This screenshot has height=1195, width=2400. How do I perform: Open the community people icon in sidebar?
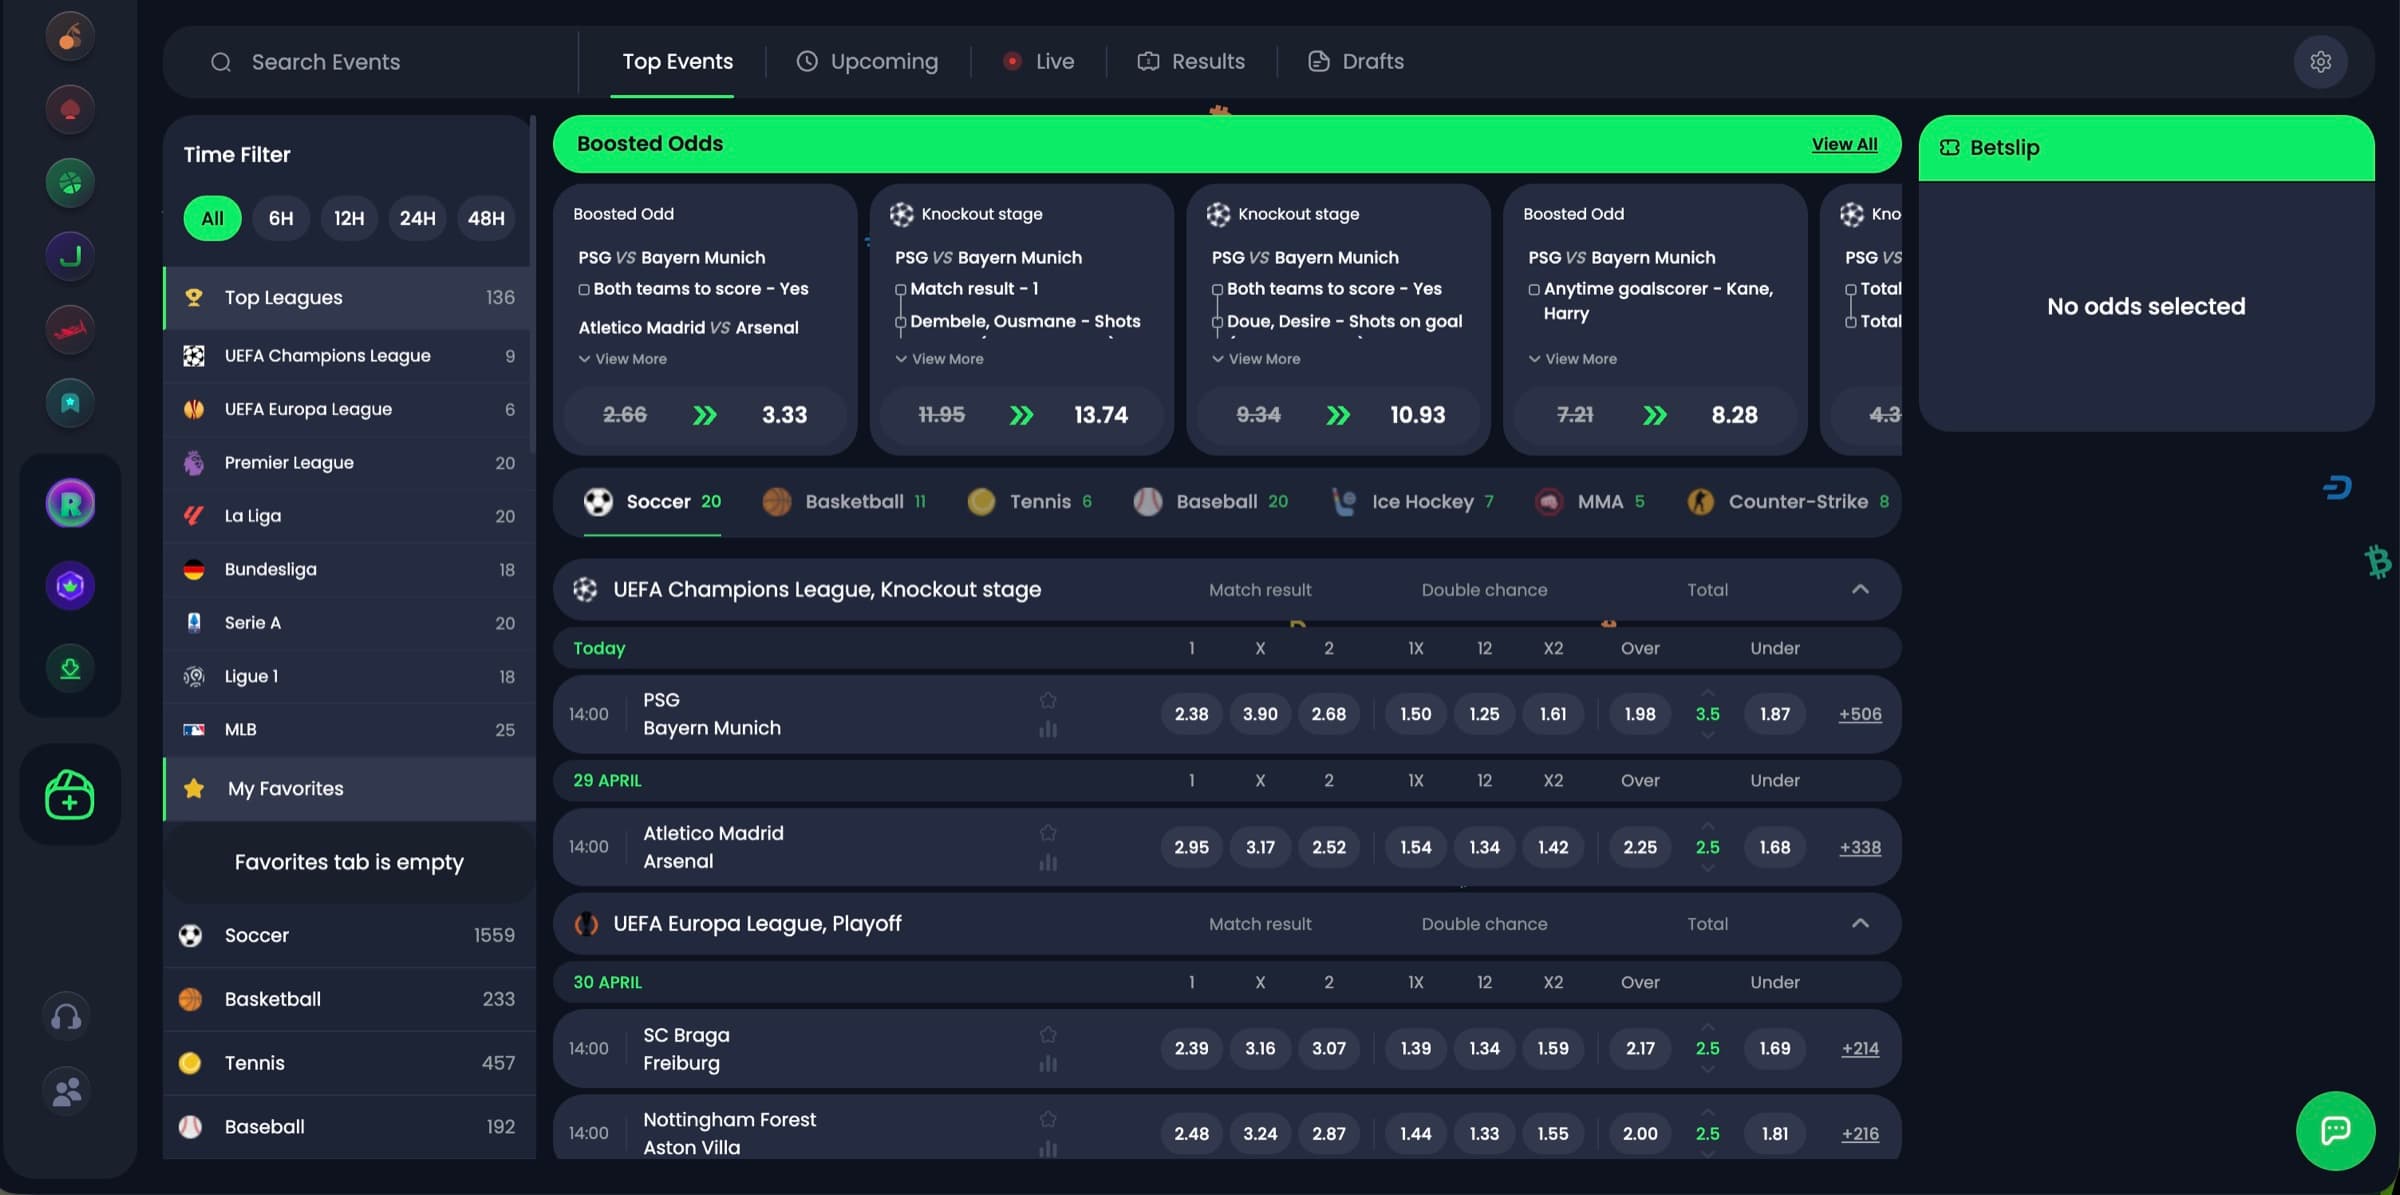(x=67, y=1091)
